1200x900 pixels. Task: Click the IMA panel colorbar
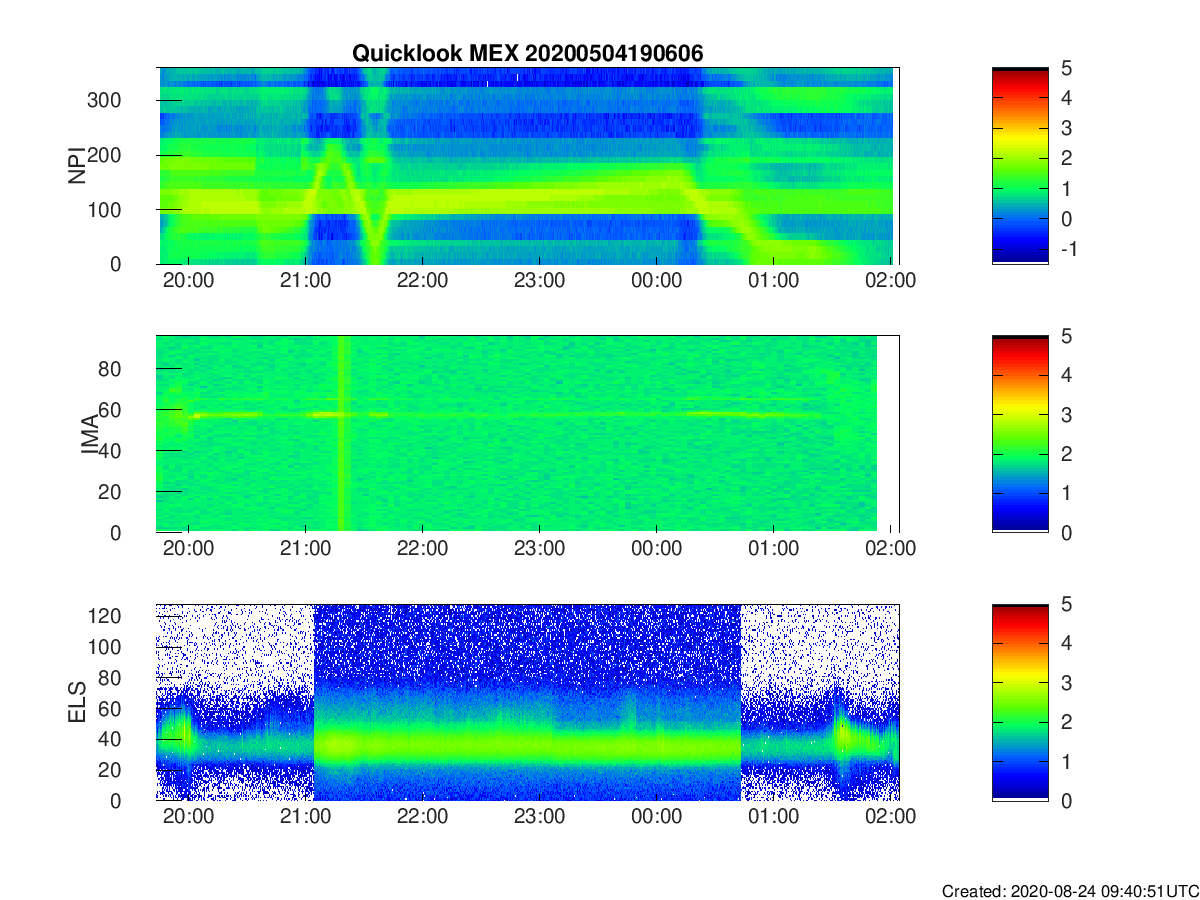[1020, 434]
